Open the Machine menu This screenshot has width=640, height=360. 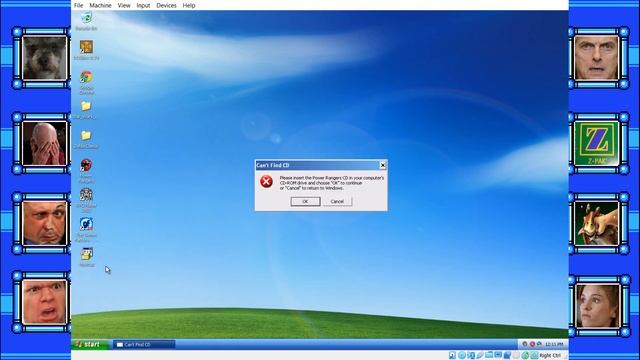[x=100, y=5]
